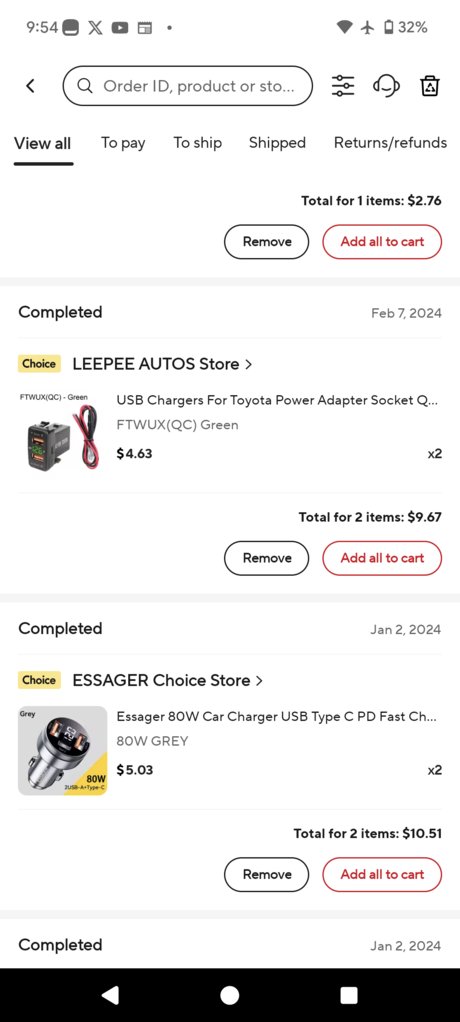Tap the back arrow icon
The height and width of the screenshot is (1022, 460).
30,85
